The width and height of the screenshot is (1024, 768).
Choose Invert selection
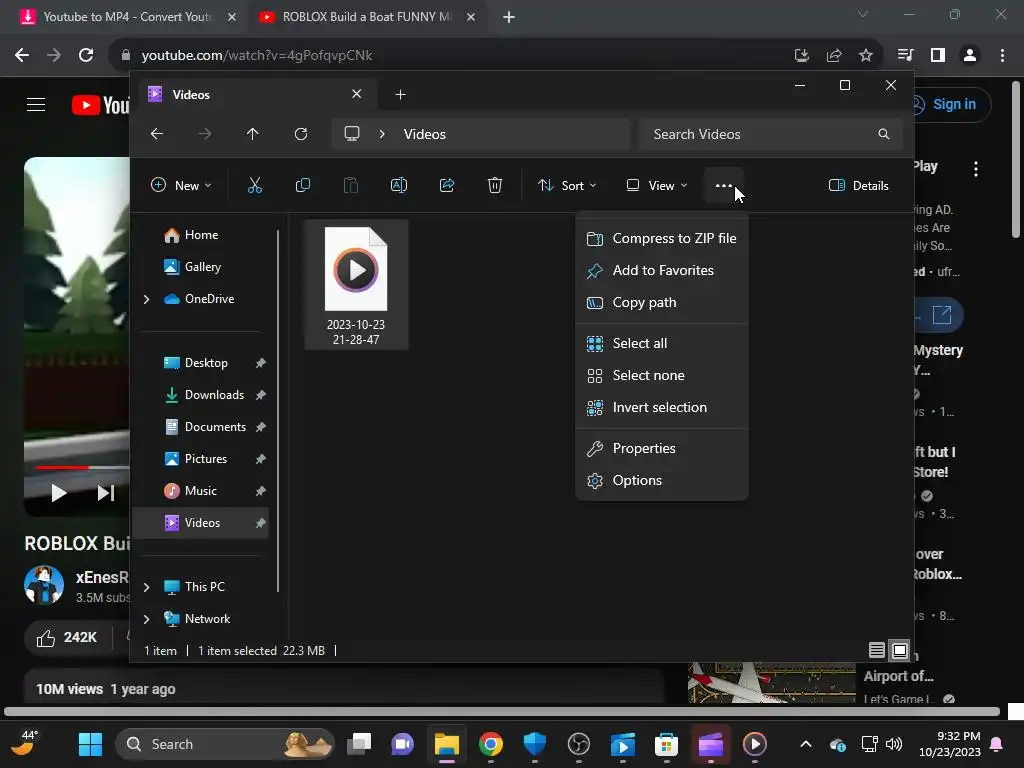point(662,408)
